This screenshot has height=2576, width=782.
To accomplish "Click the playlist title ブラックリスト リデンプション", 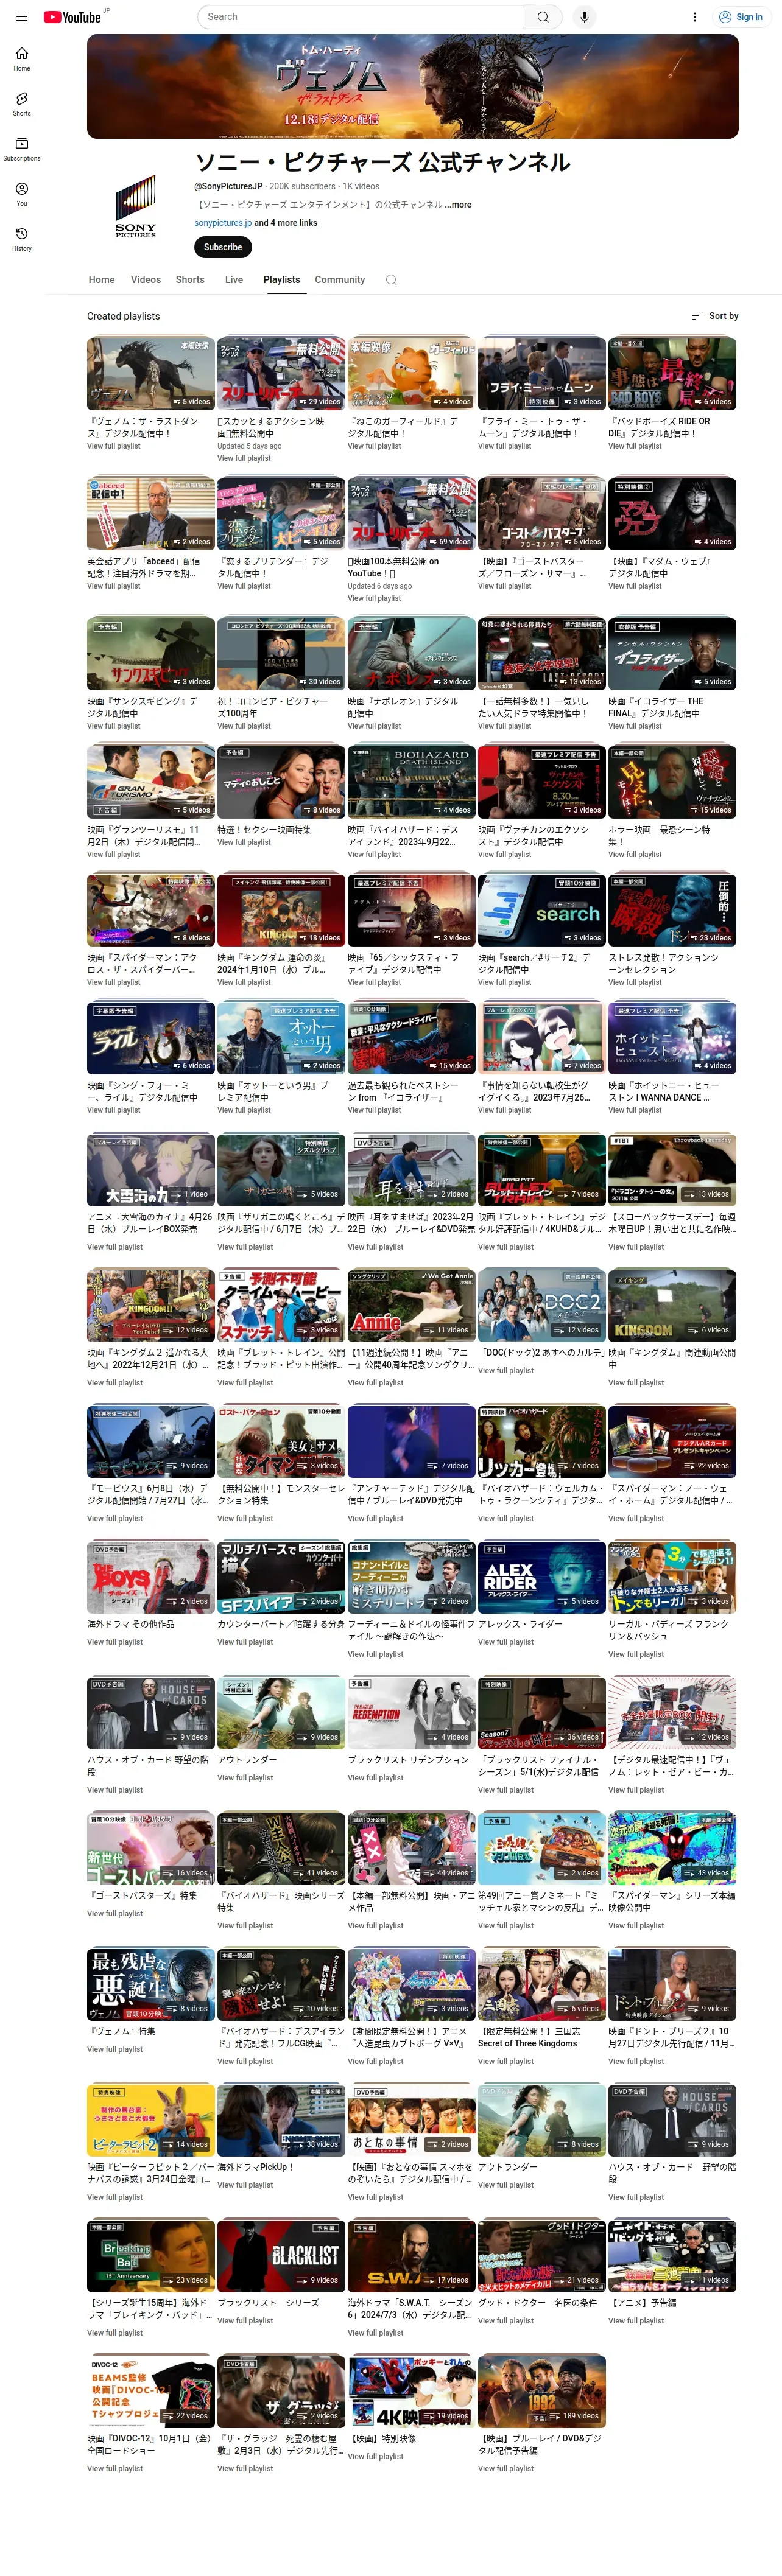I will pyautogui.click(x=408, y=1760).
